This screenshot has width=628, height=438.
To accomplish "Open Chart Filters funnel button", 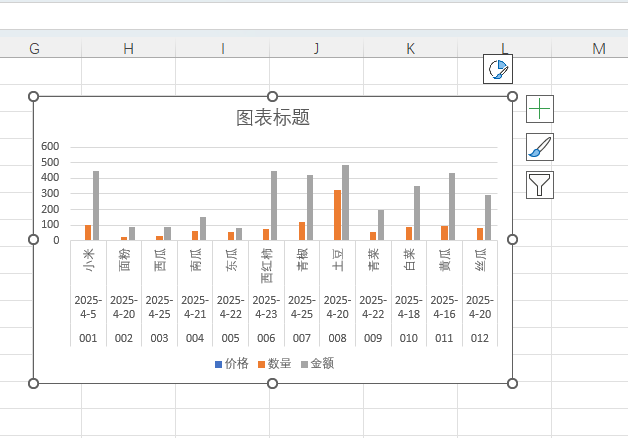I will 539,185.
